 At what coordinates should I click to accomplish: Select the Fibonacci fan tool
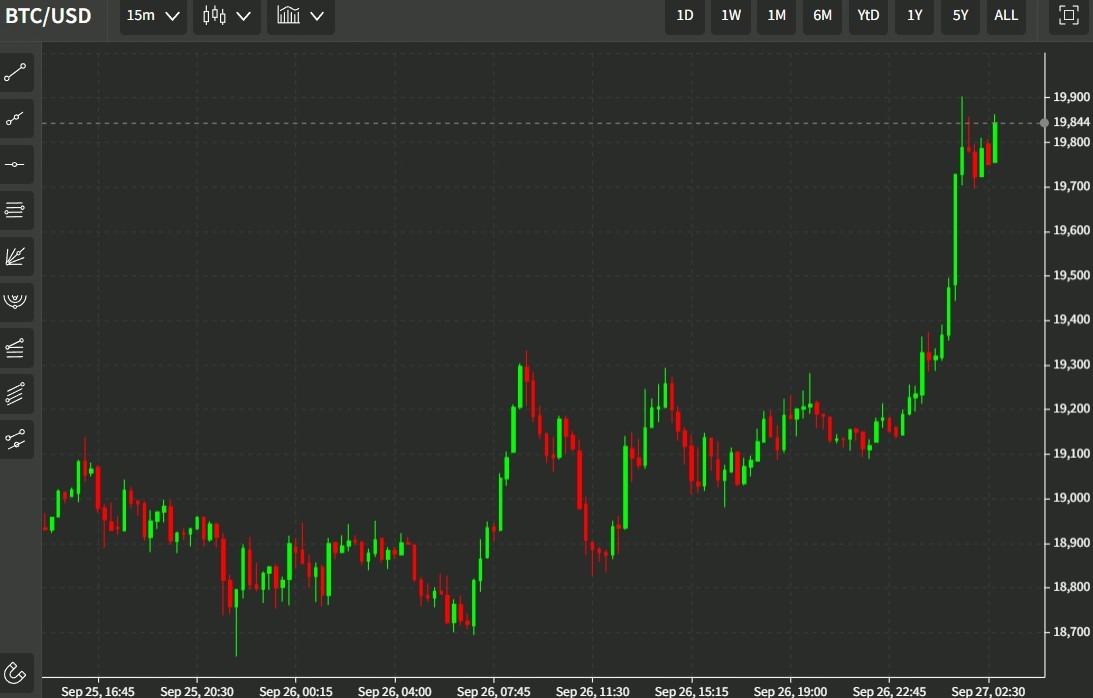click(15, 256)
